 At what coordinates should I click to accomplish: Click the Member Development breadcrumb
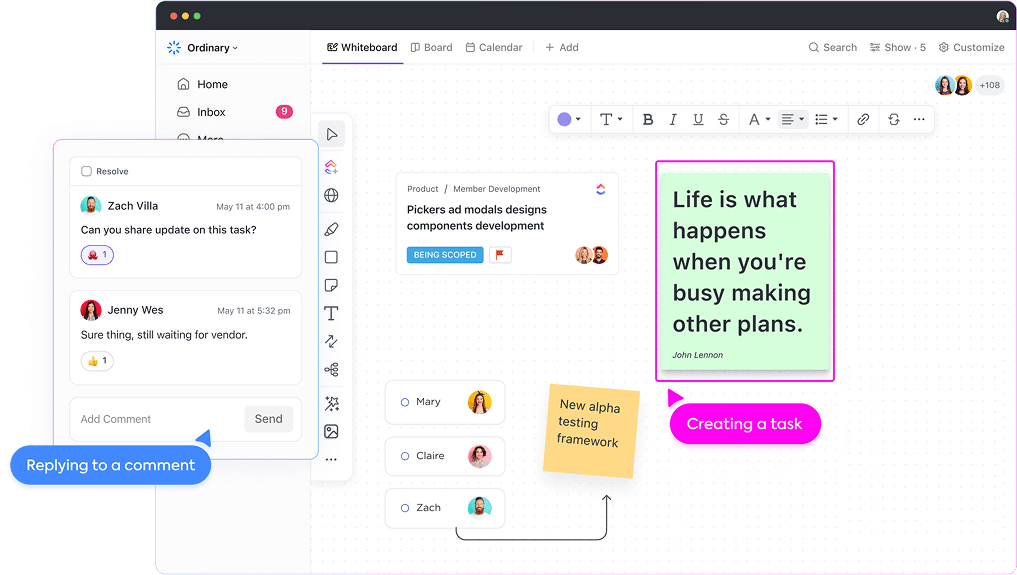[x=496, y=189]
